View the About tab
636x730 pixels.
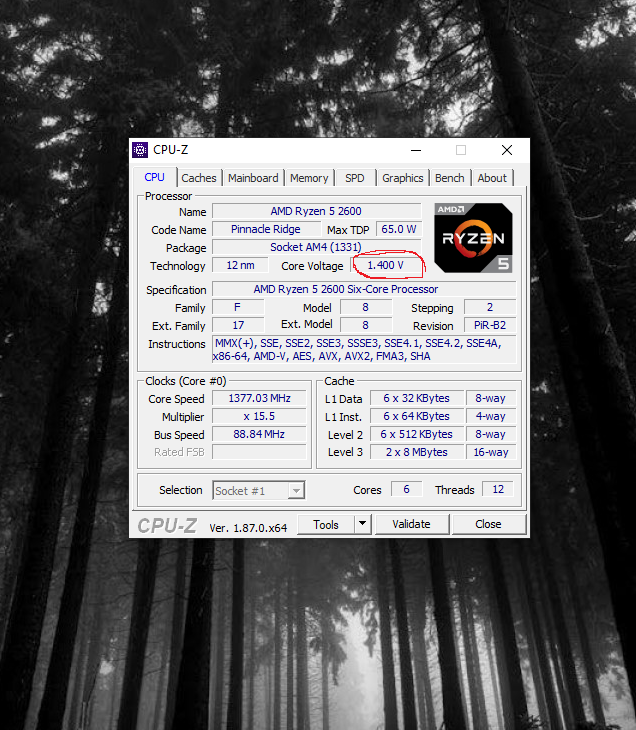[492, 178]
